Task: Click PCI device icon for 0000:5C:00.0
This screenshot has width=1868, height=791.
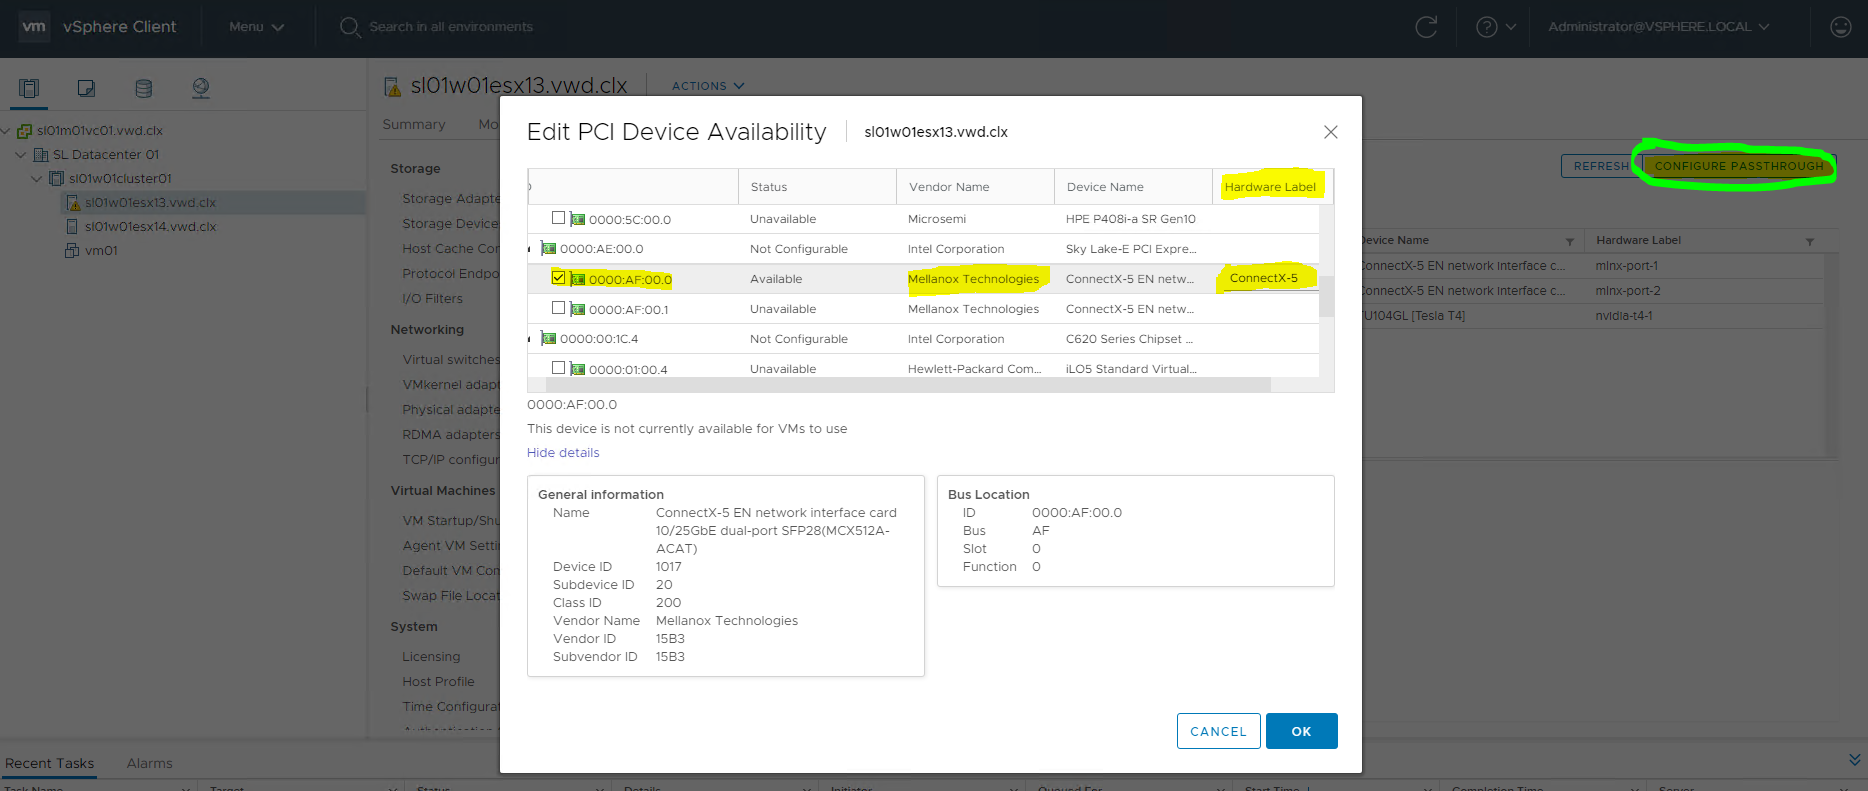Action: pos(578,219)
